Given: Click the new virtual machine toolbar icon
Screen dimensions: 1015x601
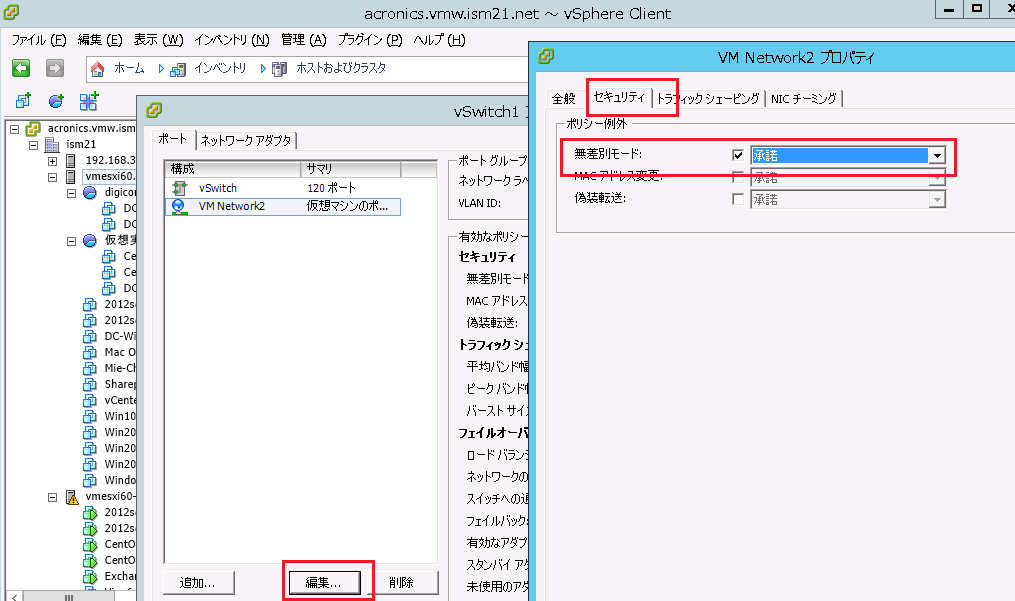Looking at the screenshot, I should click(x=23, y=101).
